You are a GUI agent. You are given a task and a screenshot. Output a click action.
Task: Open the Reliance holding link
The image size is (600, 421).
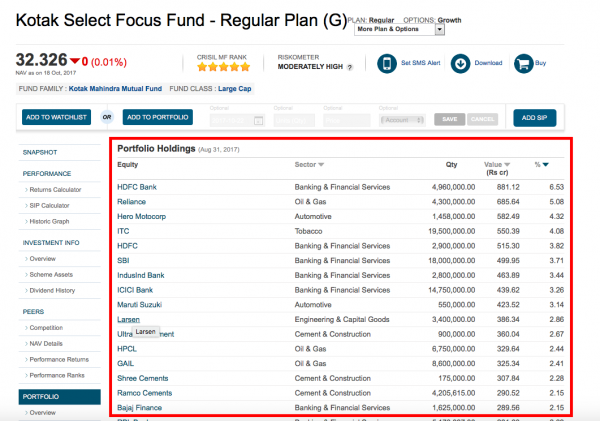point(131,202)
